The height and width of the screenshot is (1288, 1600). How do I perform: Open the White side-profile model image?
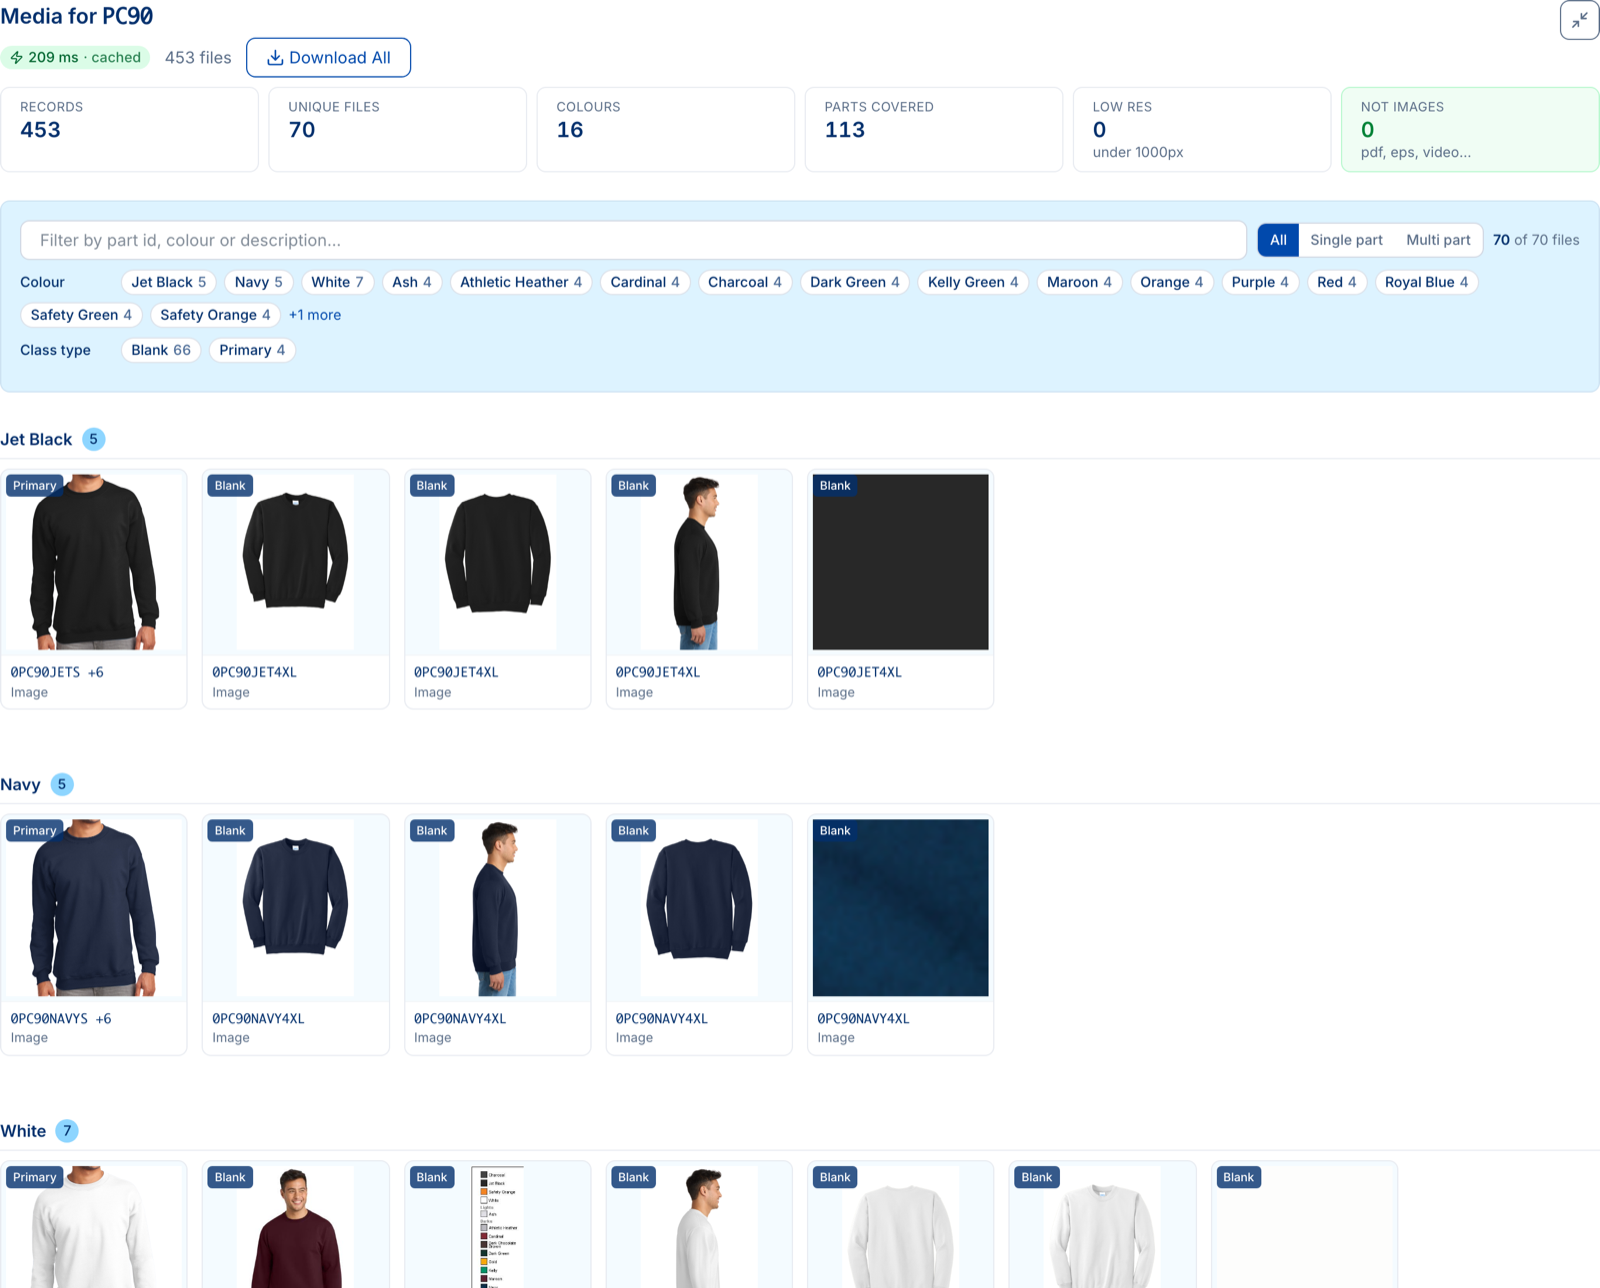699,1227
